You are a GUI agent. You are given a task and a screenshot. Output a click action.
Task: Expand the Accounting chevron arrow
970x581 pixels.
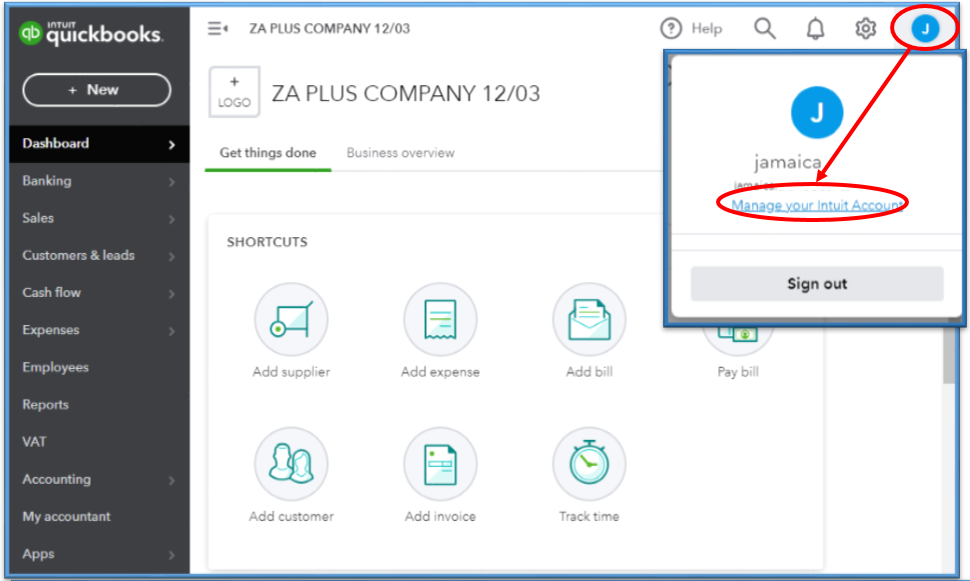[172, 480]
